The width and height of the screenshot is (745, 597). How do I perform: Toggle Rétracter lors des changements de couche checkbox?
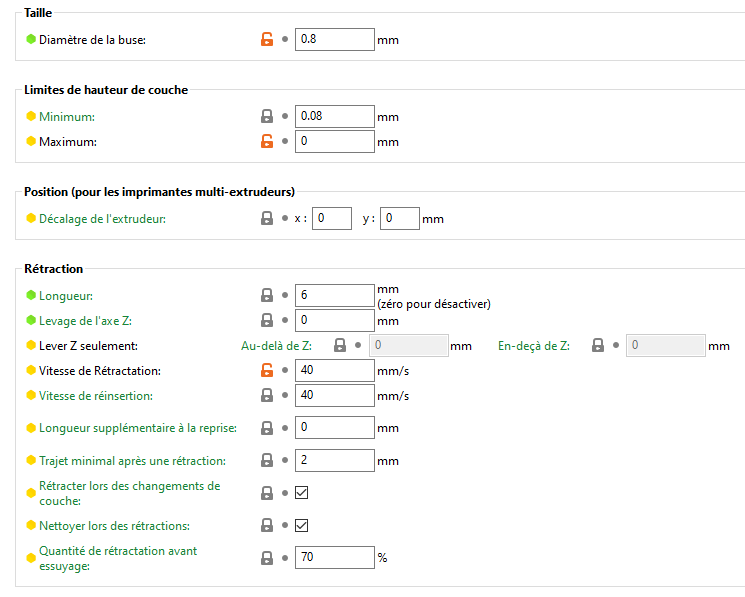(302, 492)
